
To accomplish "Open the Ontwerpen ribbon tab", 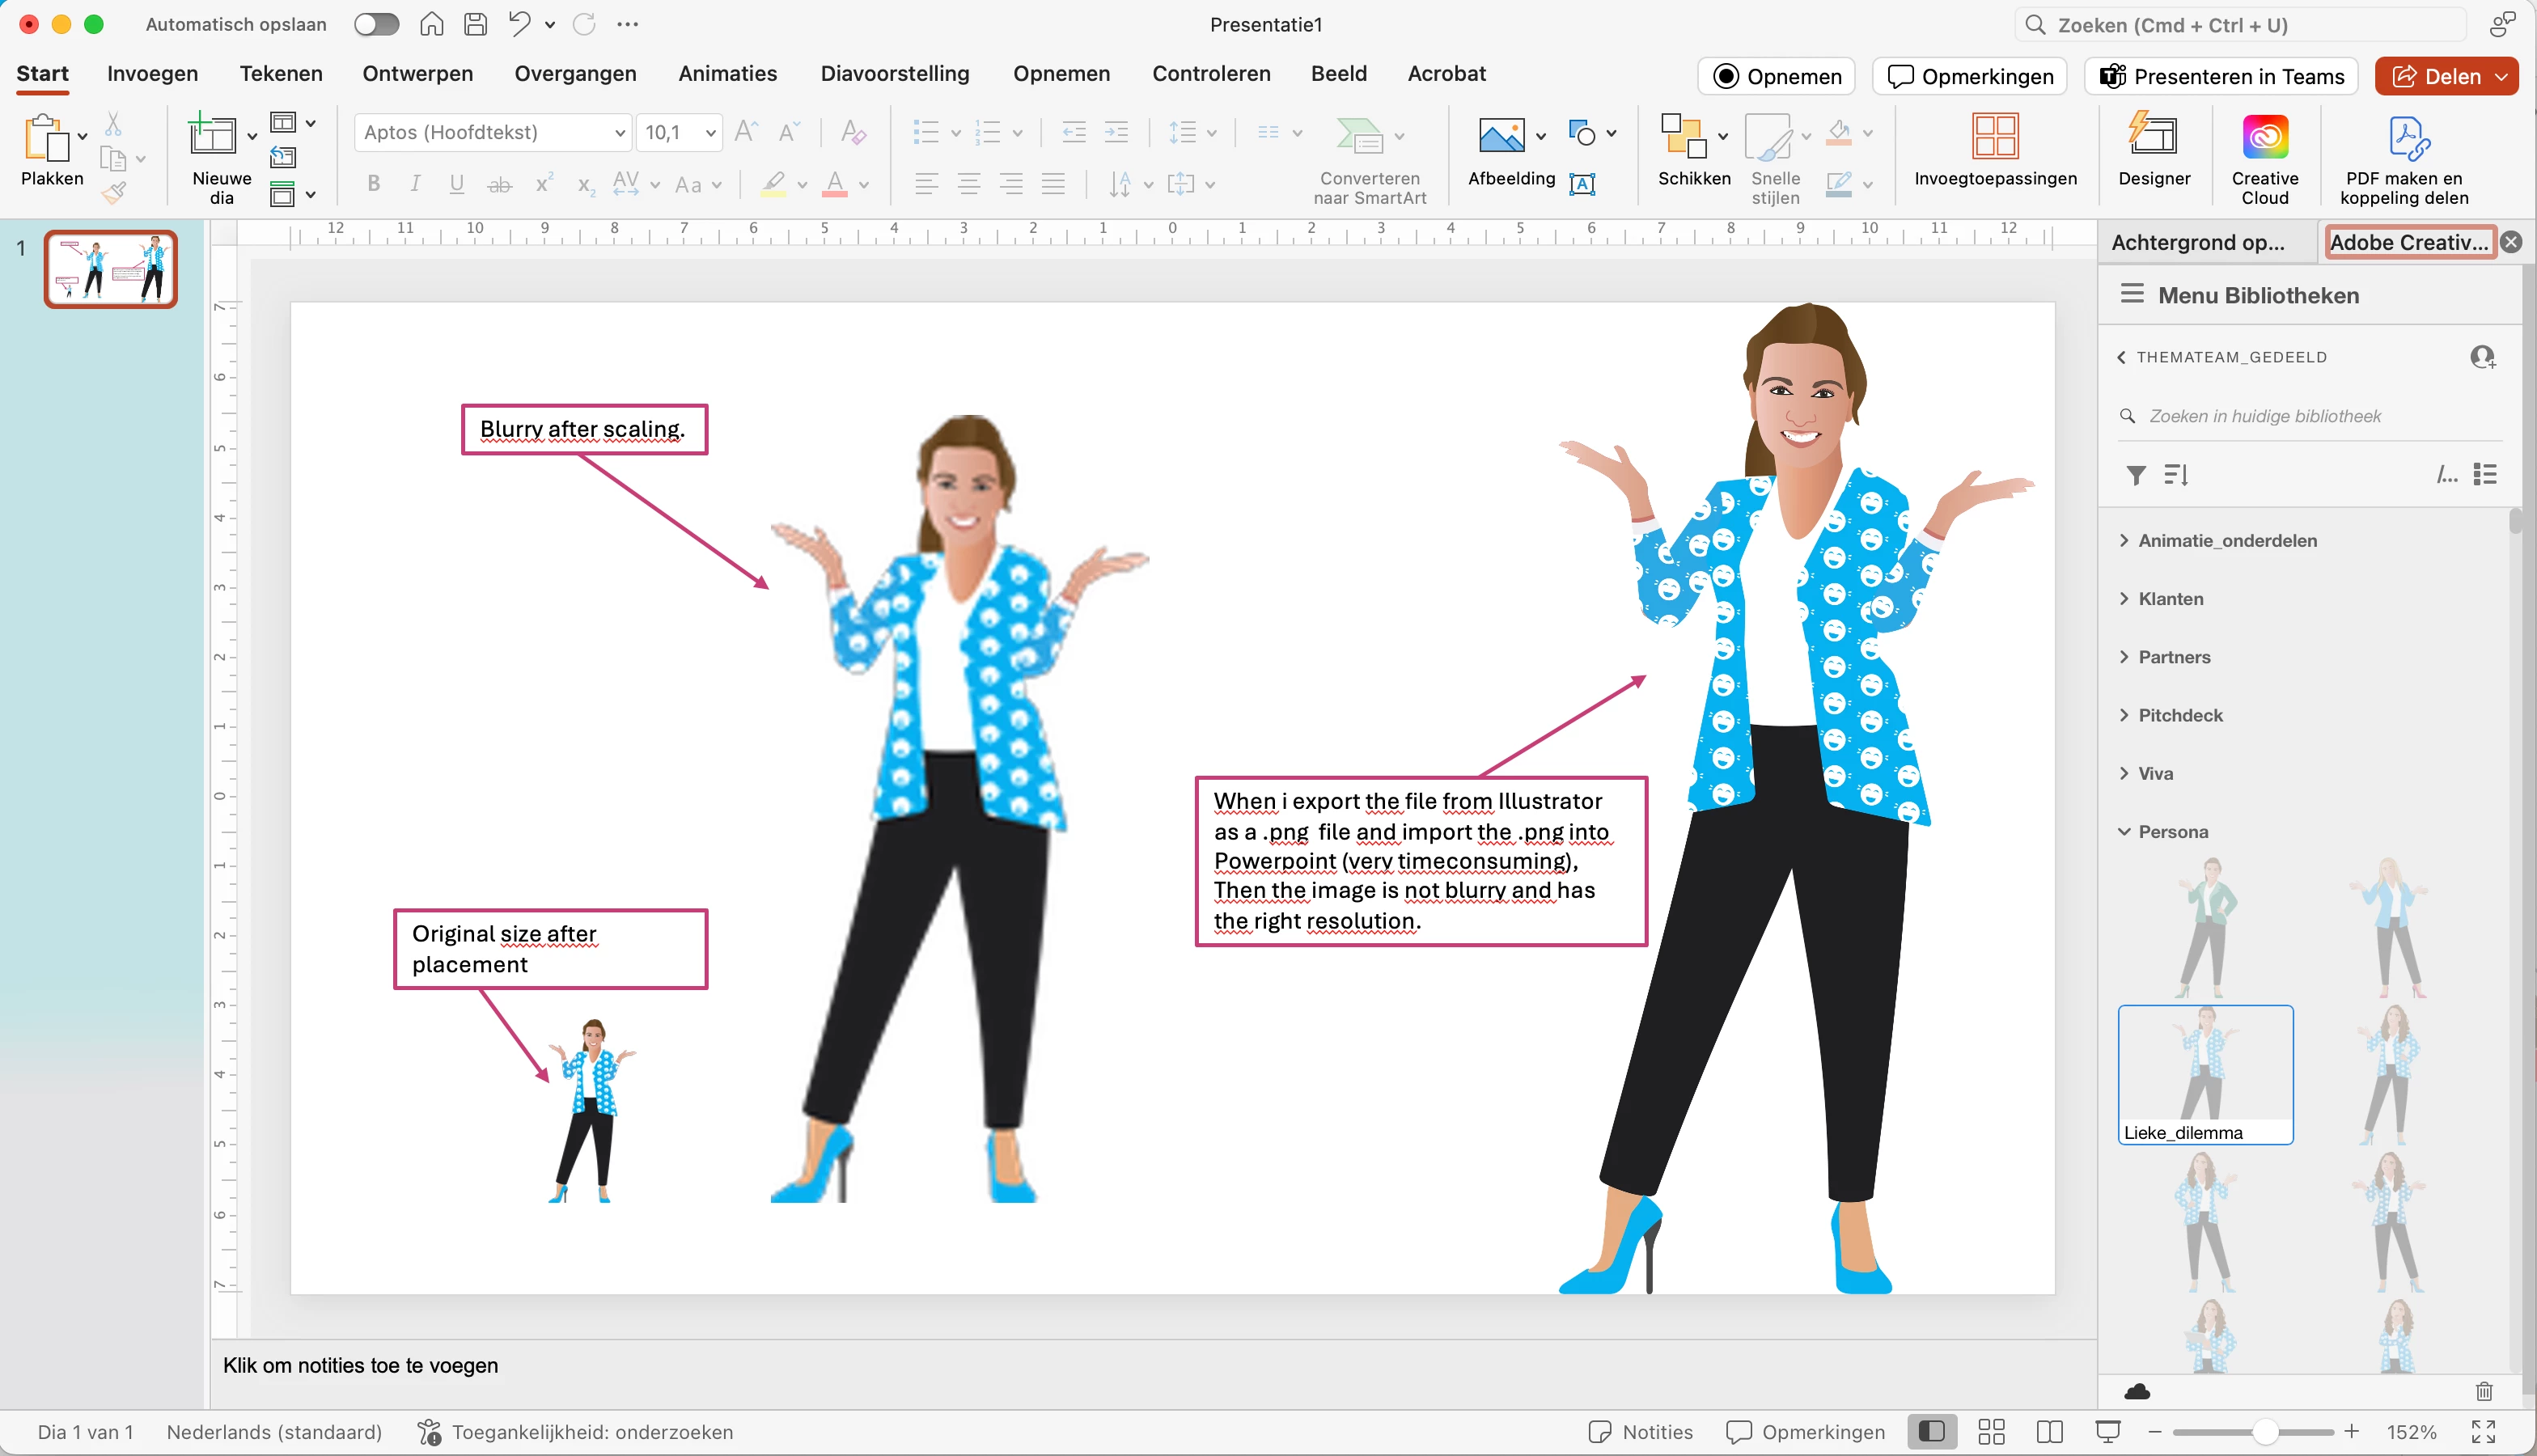I will 417,74.
